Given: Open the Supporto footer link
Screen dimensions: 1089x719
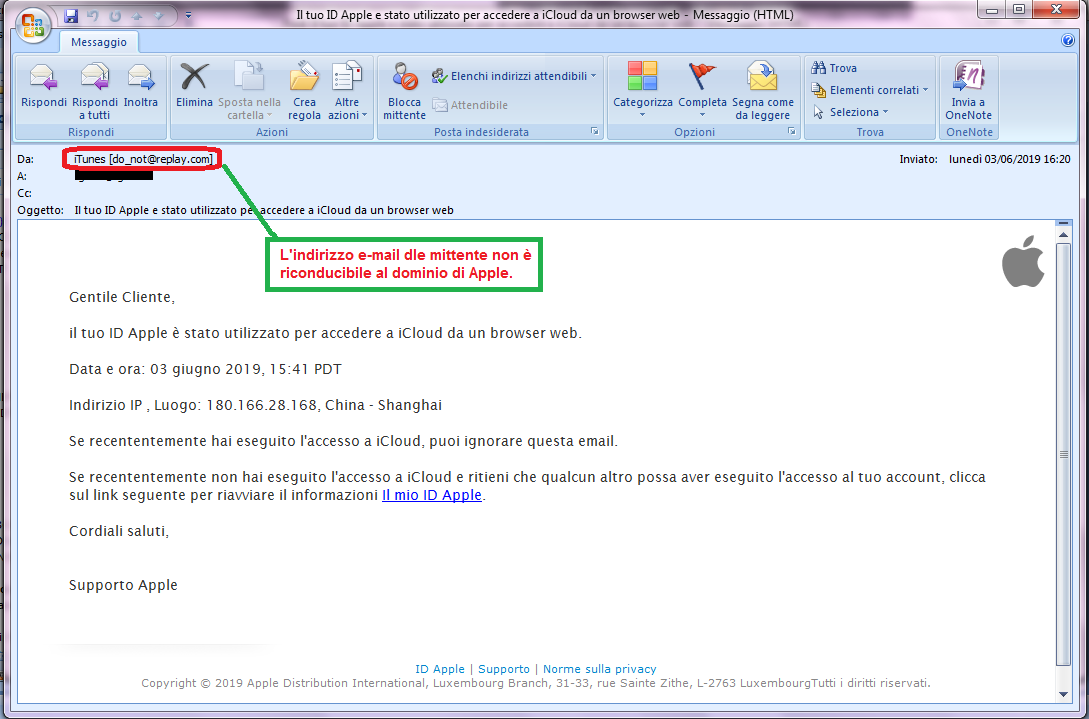Looking at the screenshot, I should (x=504, y=669).
